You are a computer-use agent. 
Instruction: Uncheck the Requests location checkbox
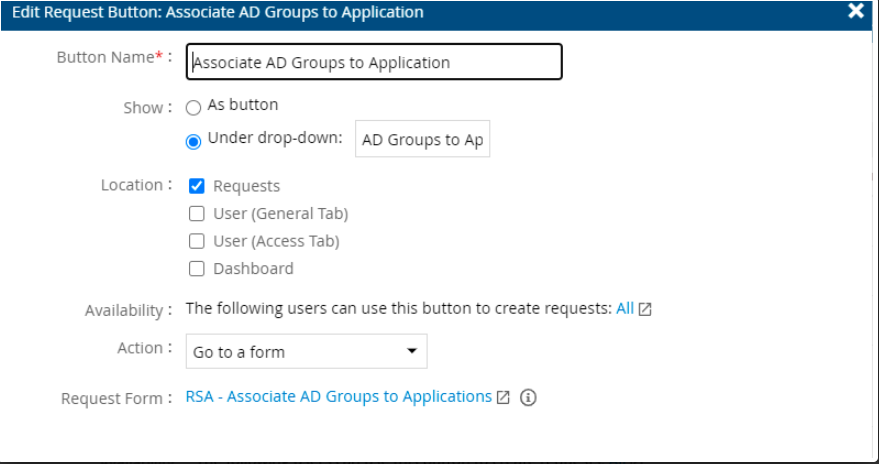(x=197, y=186)
